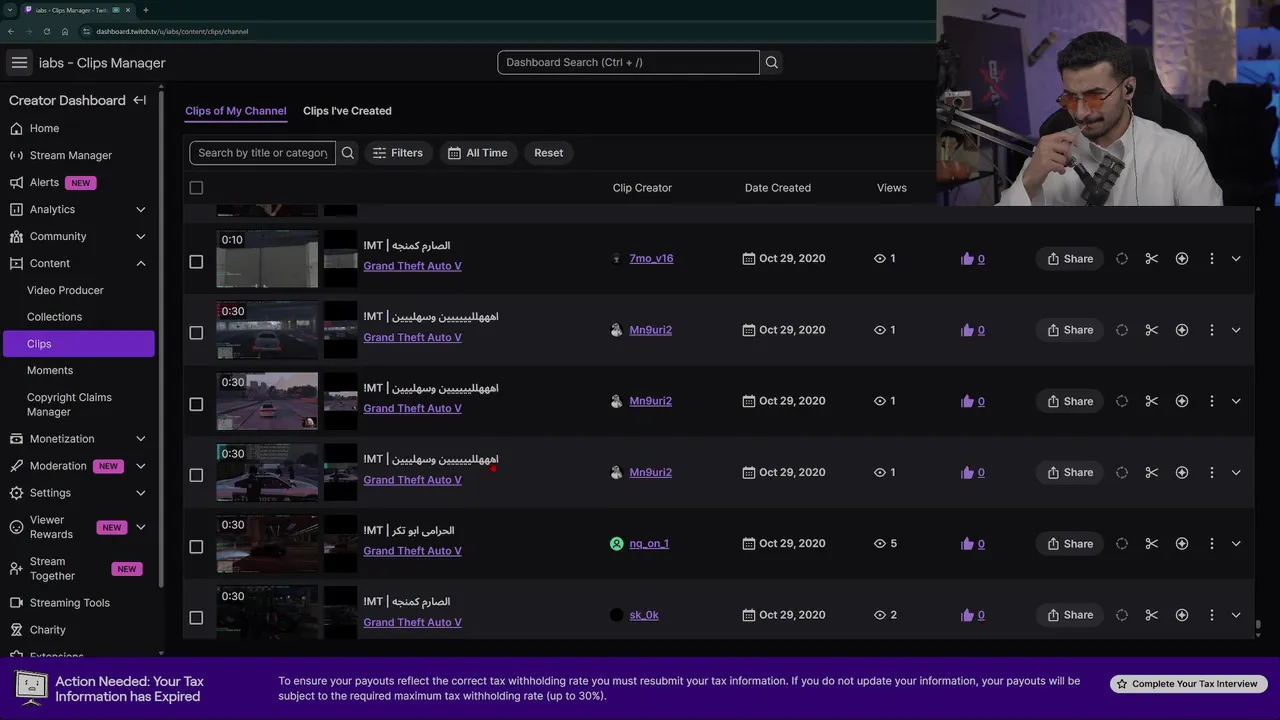Expand the Moderation sidebar section
The image size is (1280, 720).
pyautogui.click(x=140, y=466)
